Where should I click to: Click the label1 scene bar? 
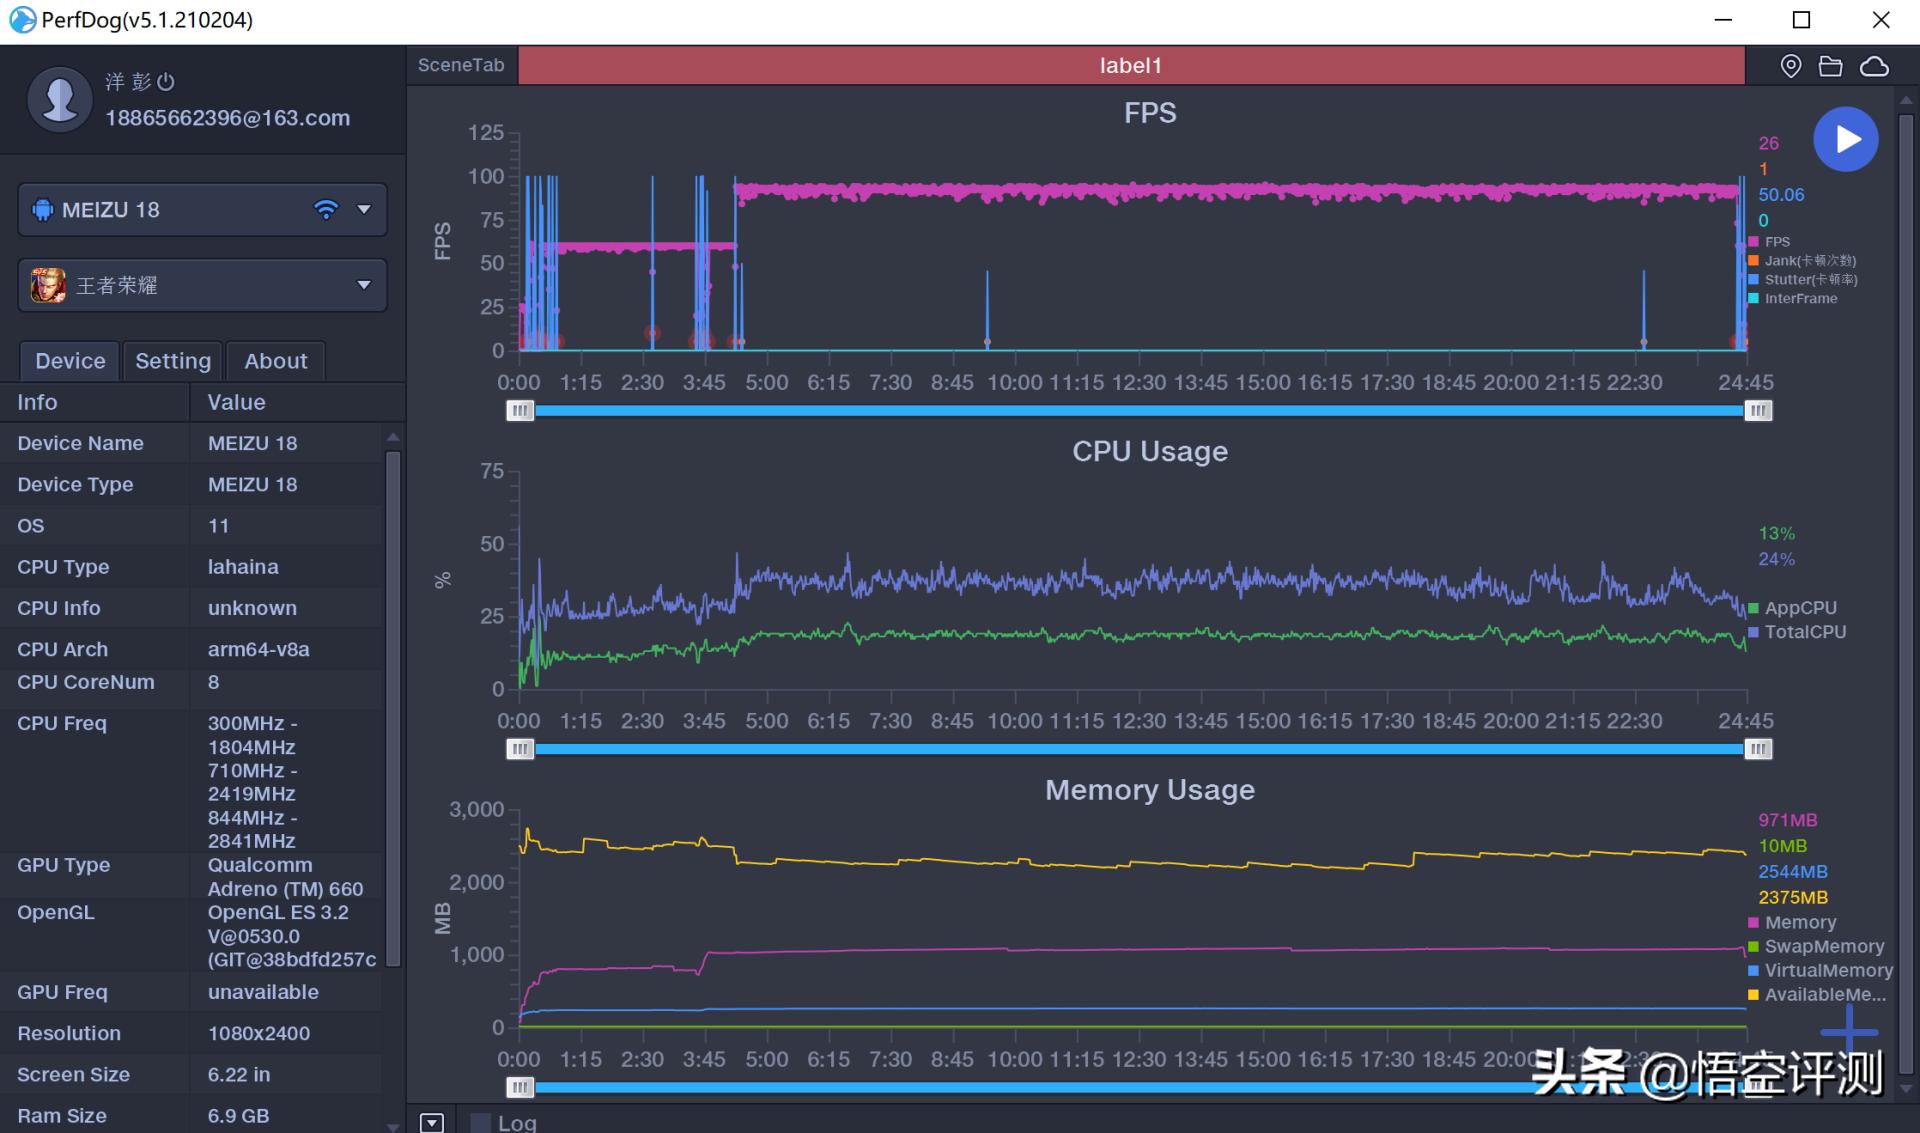pos(1130,66)
